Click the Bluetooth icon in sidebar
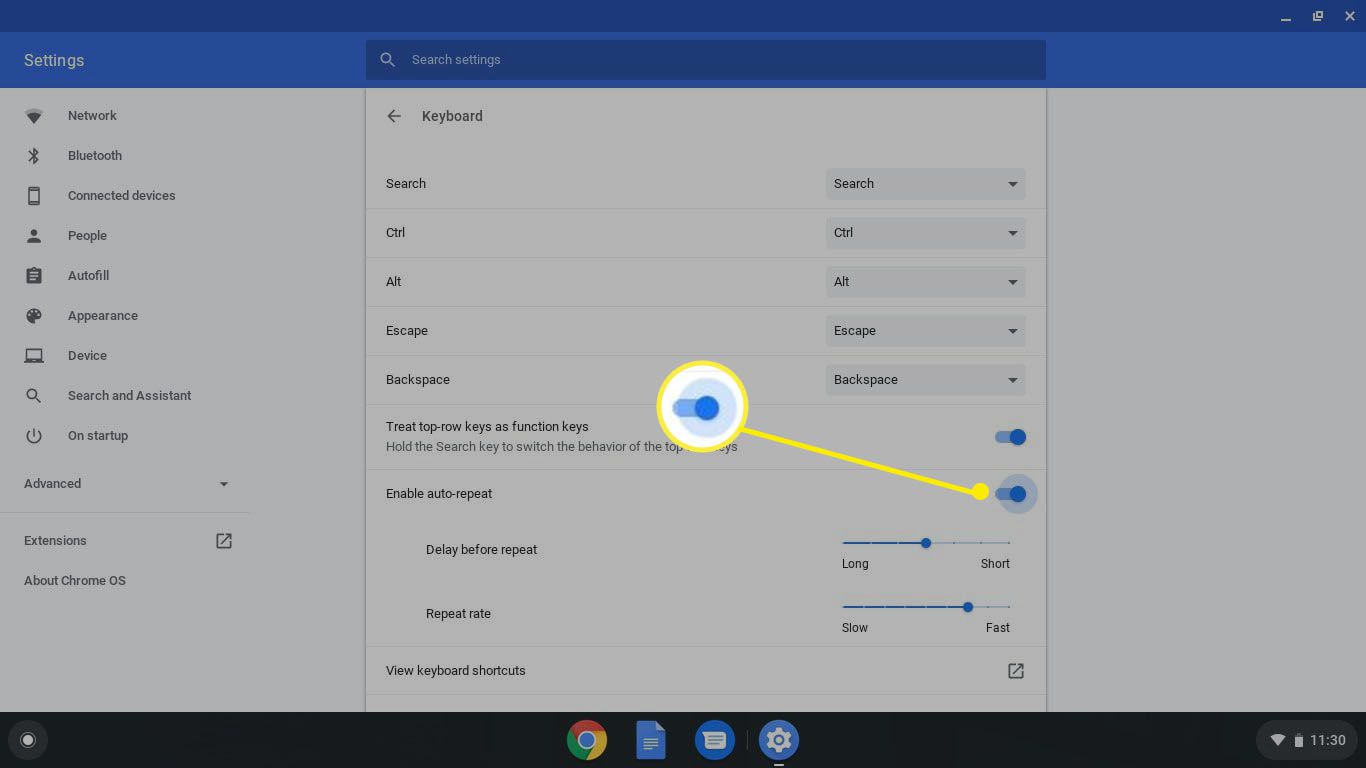 [x=34, y=156]
